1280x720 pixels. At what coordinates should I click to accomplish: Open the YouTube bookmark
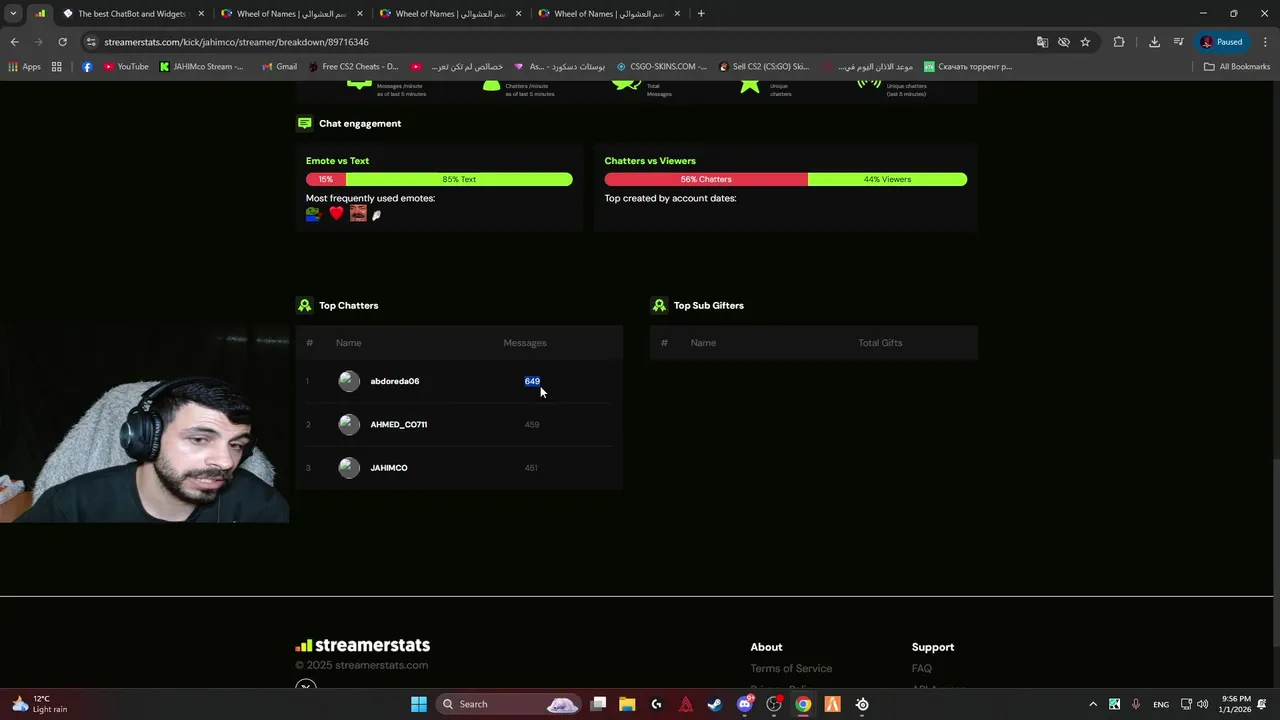[126, 67]
